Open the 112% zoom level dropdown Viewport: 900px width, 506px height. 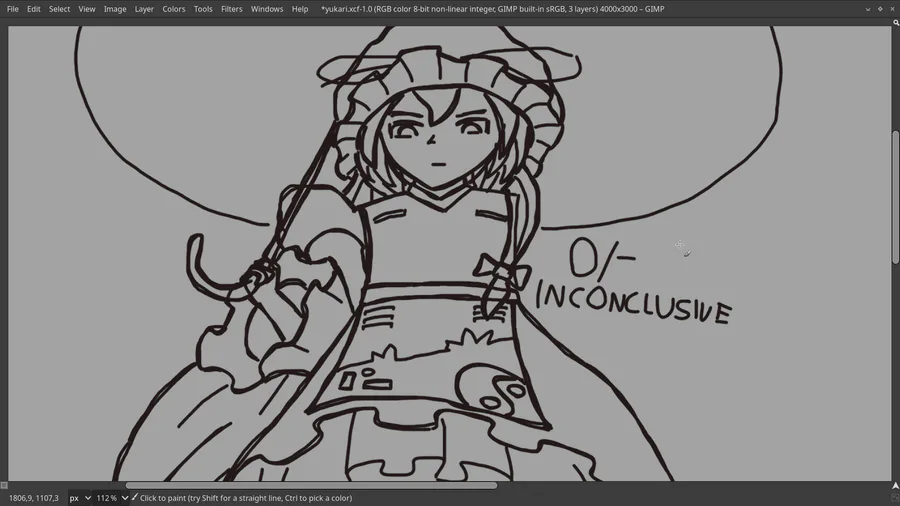pyautogui.click(x=112, y=498)
